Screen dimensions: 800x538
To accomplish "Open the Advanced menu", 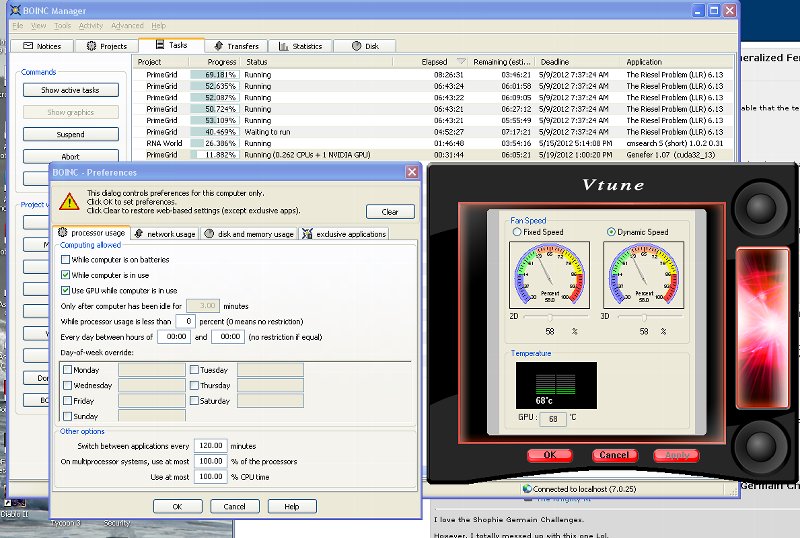I will click(127, 25).
